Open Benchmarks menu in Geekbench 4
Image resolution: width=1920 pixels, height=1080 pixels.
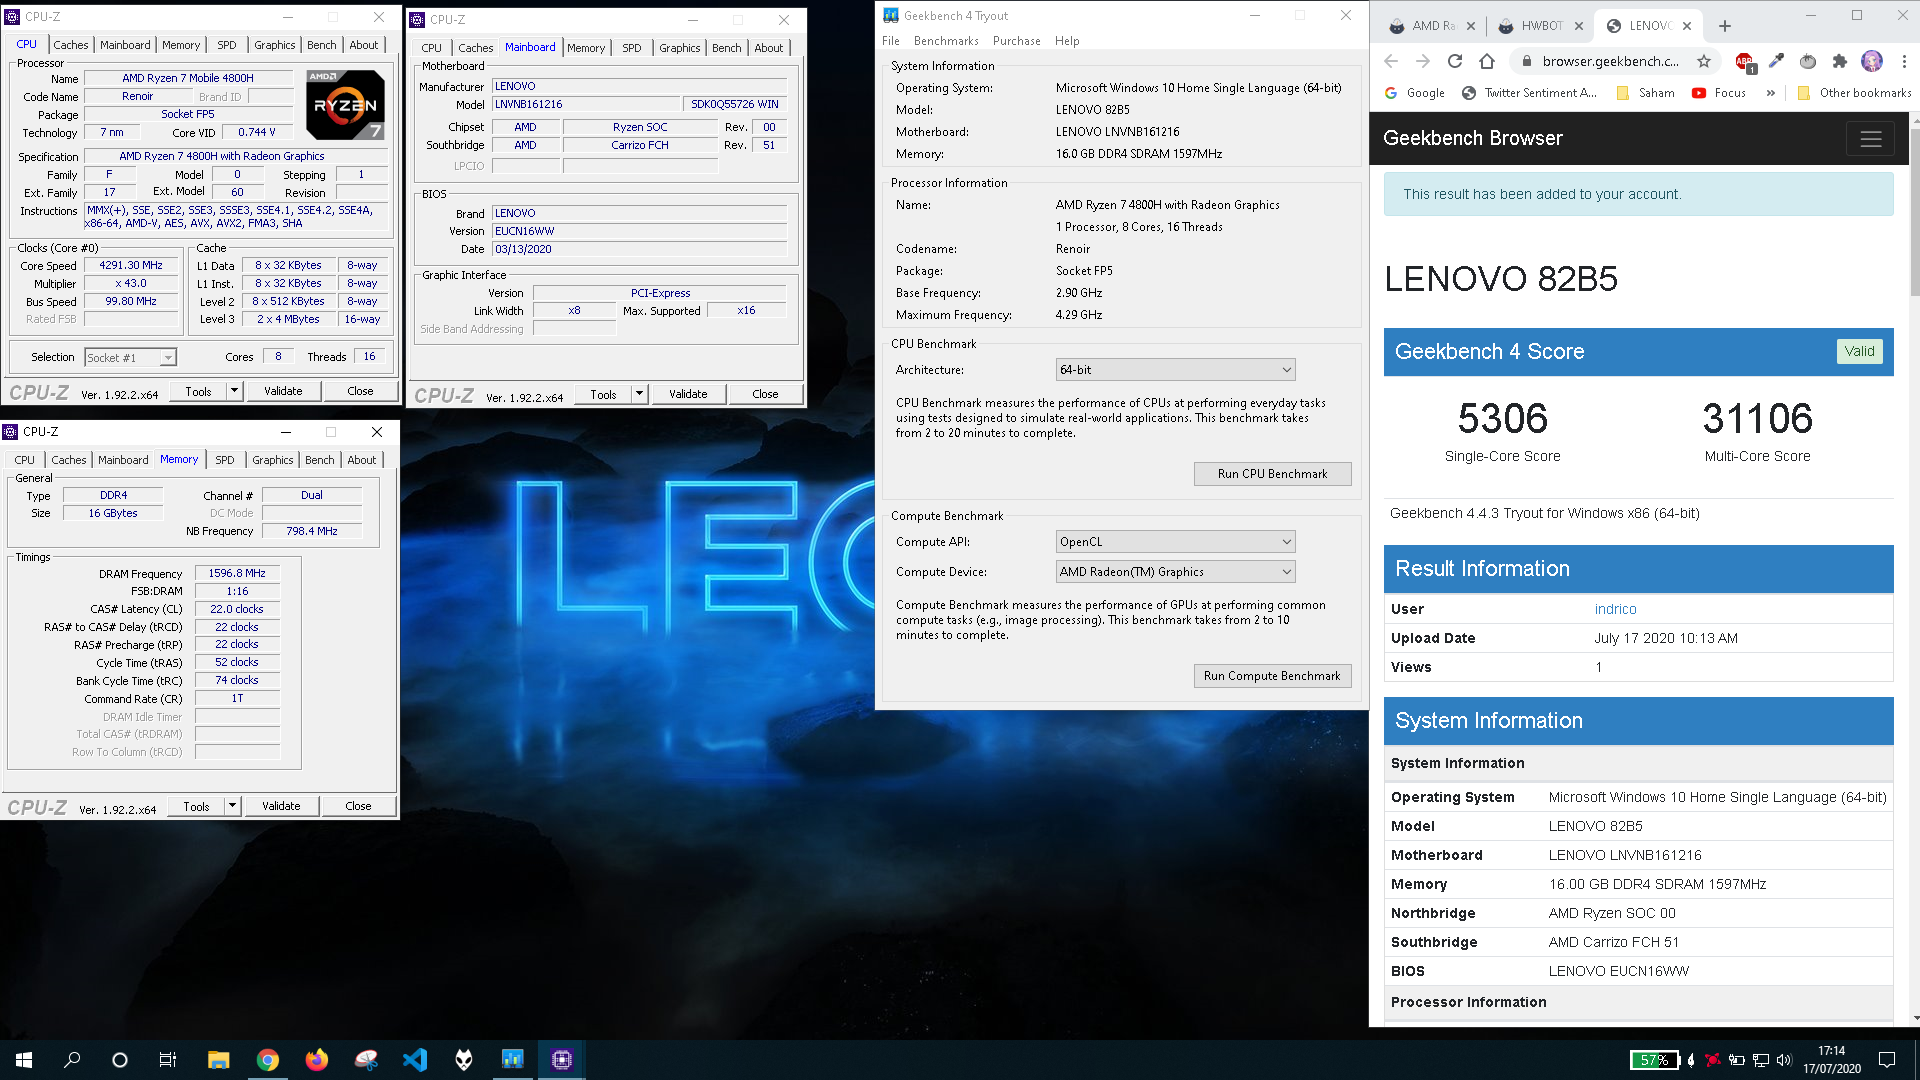[946, 41]
